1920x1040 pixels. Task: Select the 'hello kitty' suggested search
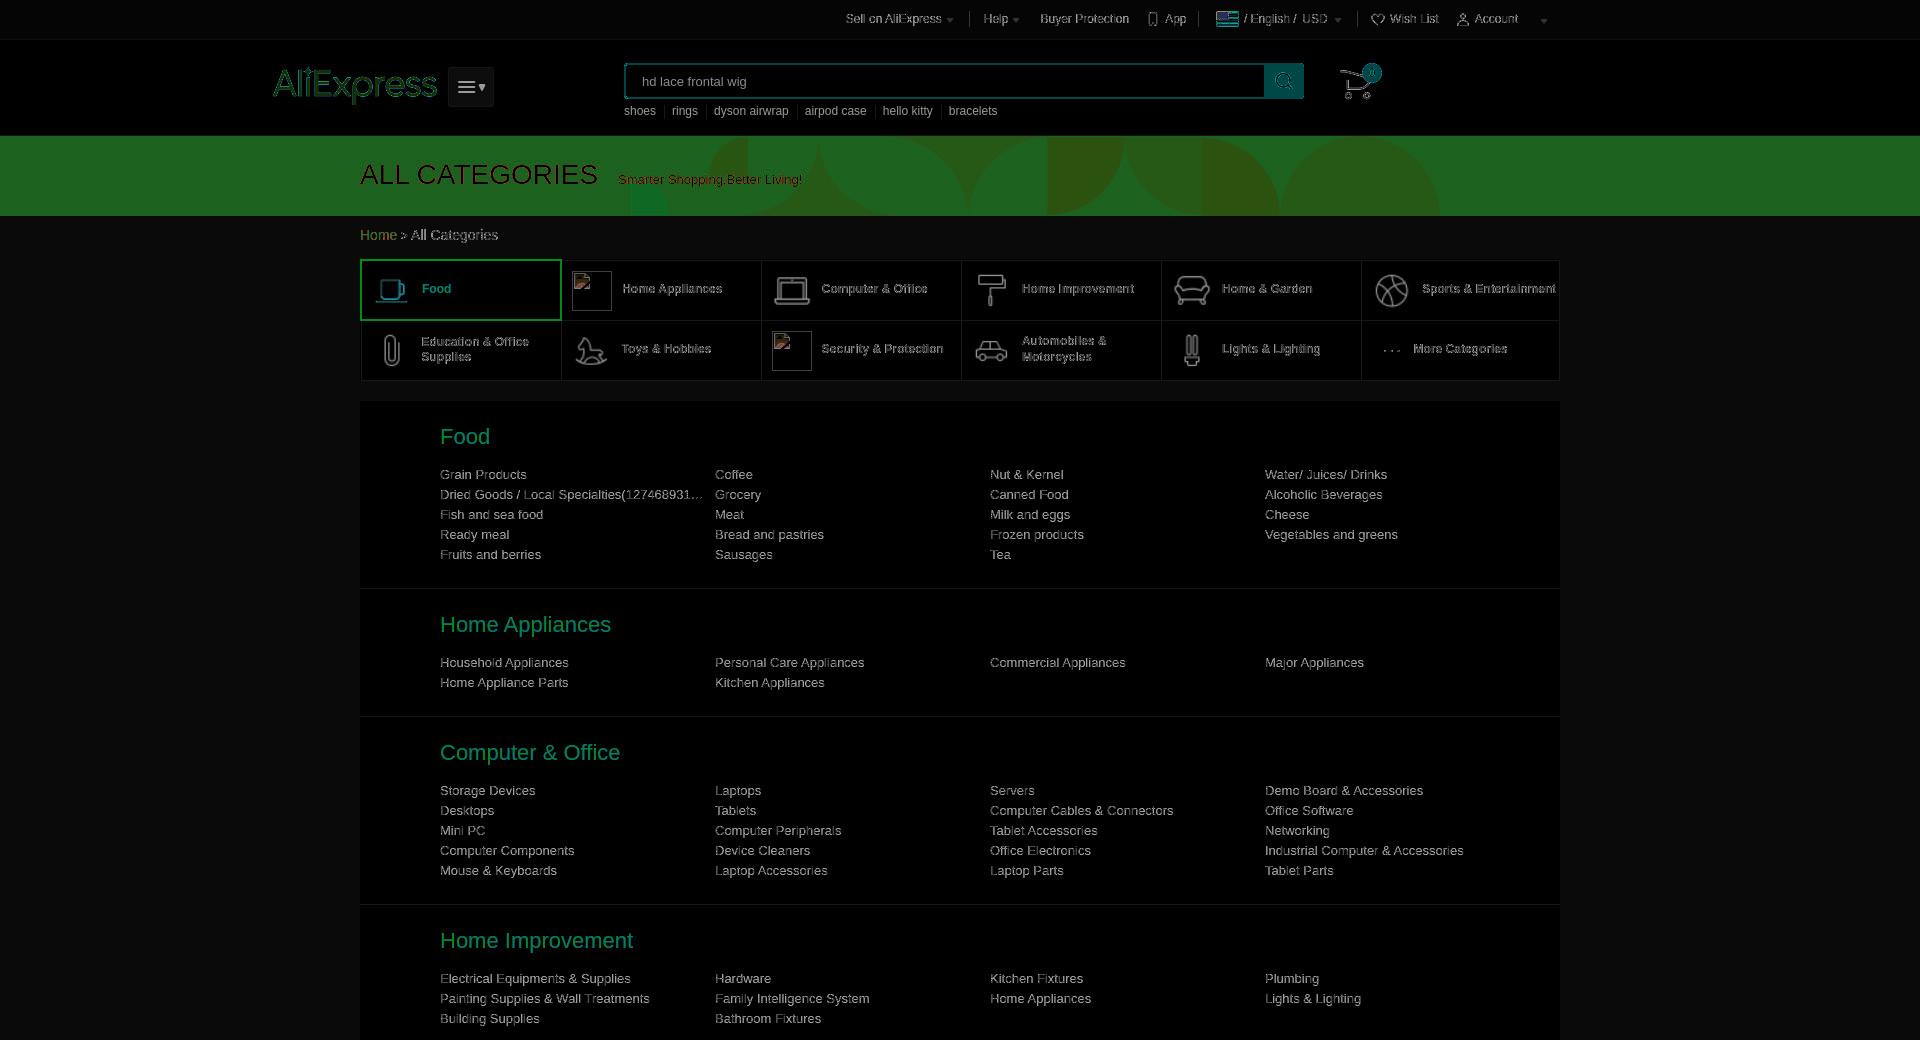[907, 111]
